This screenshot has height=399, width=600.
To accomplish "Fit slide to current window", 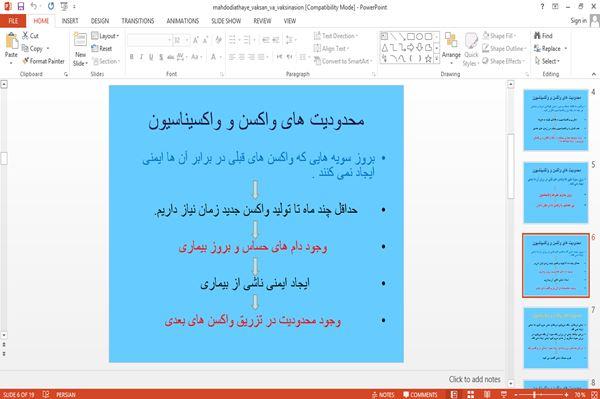I will pos(595,394).
